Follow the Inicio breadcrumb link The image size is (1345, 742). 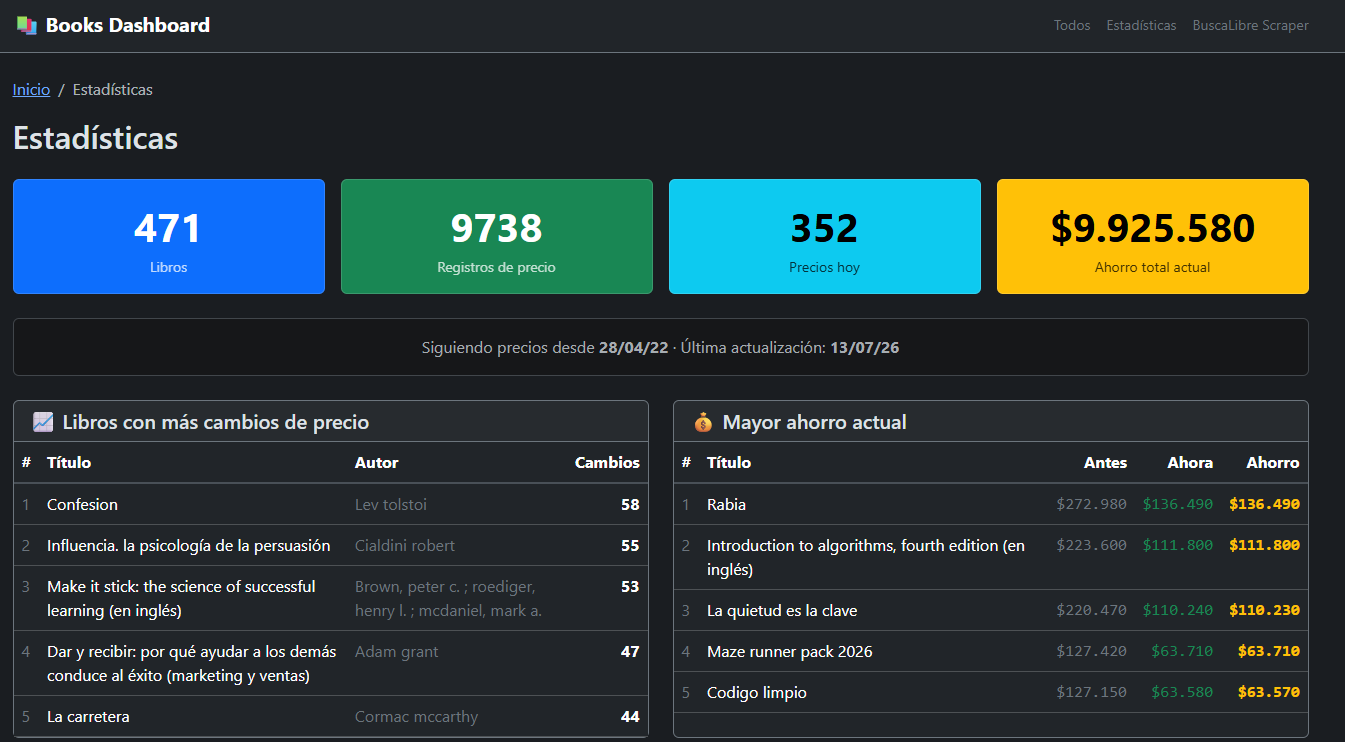pos(31,90)
